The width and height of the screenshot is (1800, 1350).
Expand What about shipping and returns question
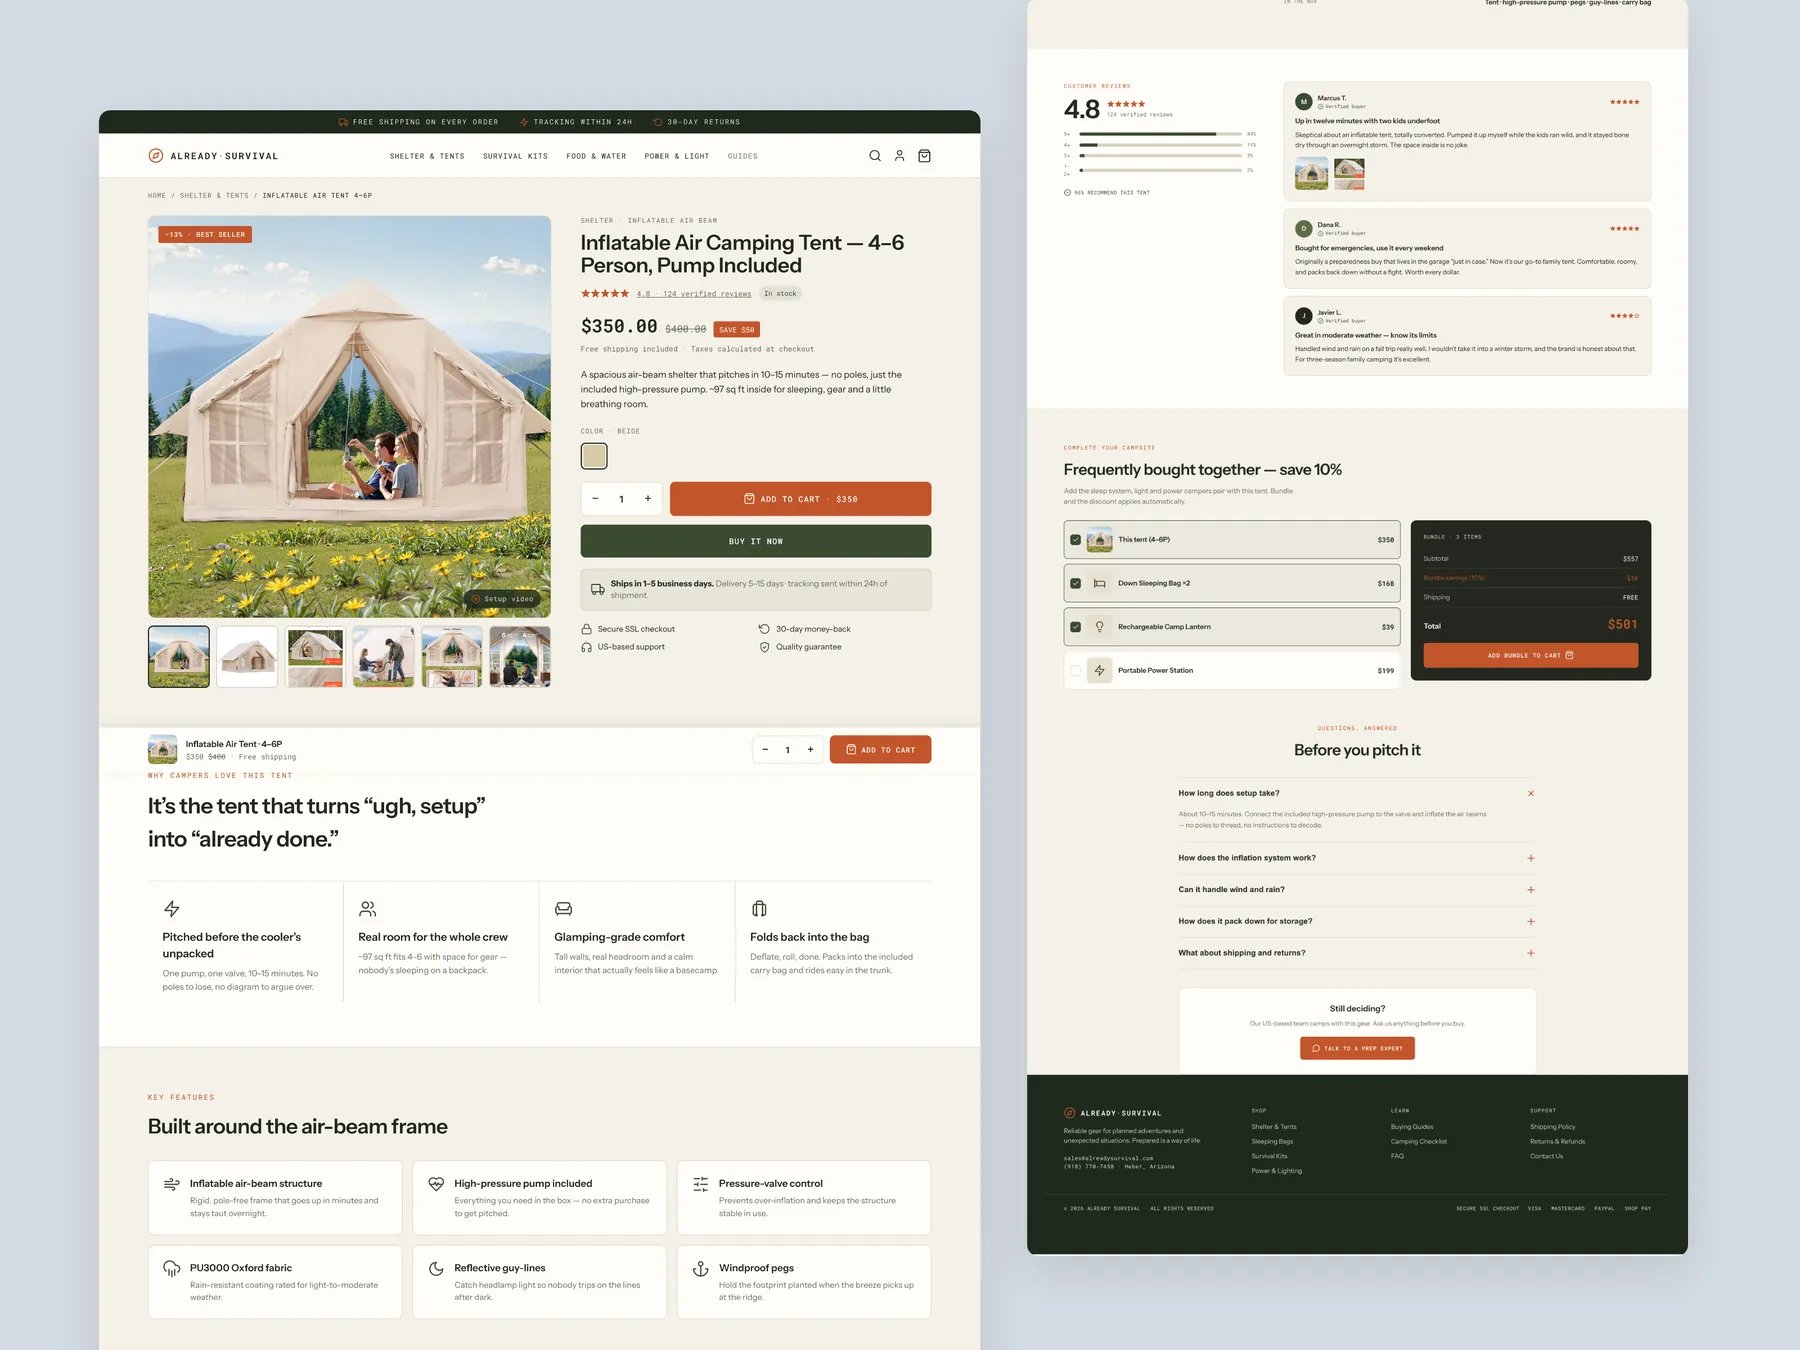(x=1356, y=953)
